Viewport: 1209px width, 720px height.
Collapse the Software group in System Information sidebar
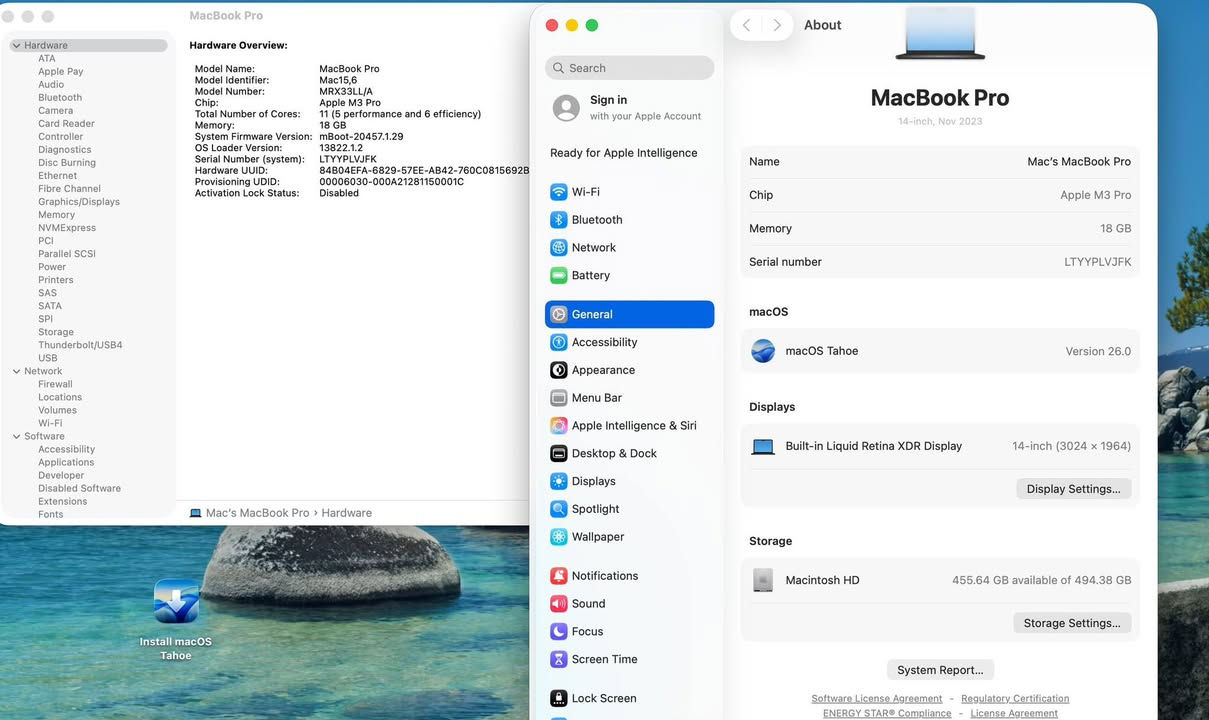(x=16, y=436)
